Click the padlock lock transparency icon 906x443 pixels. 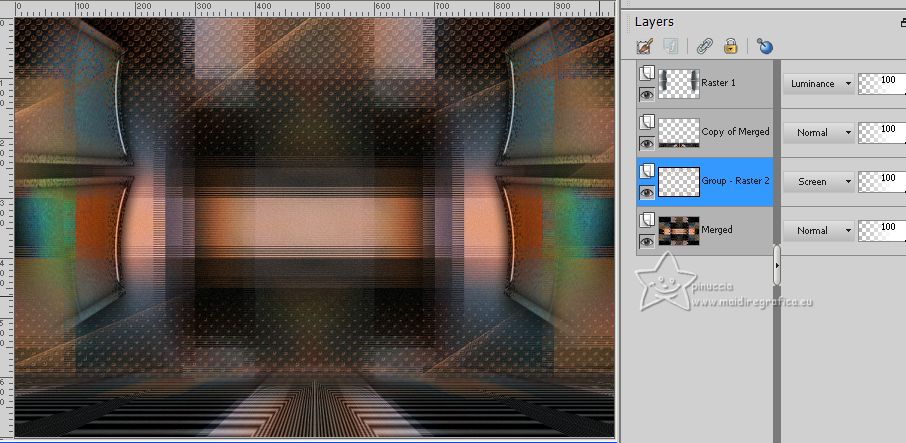click(x=731, y=46)
